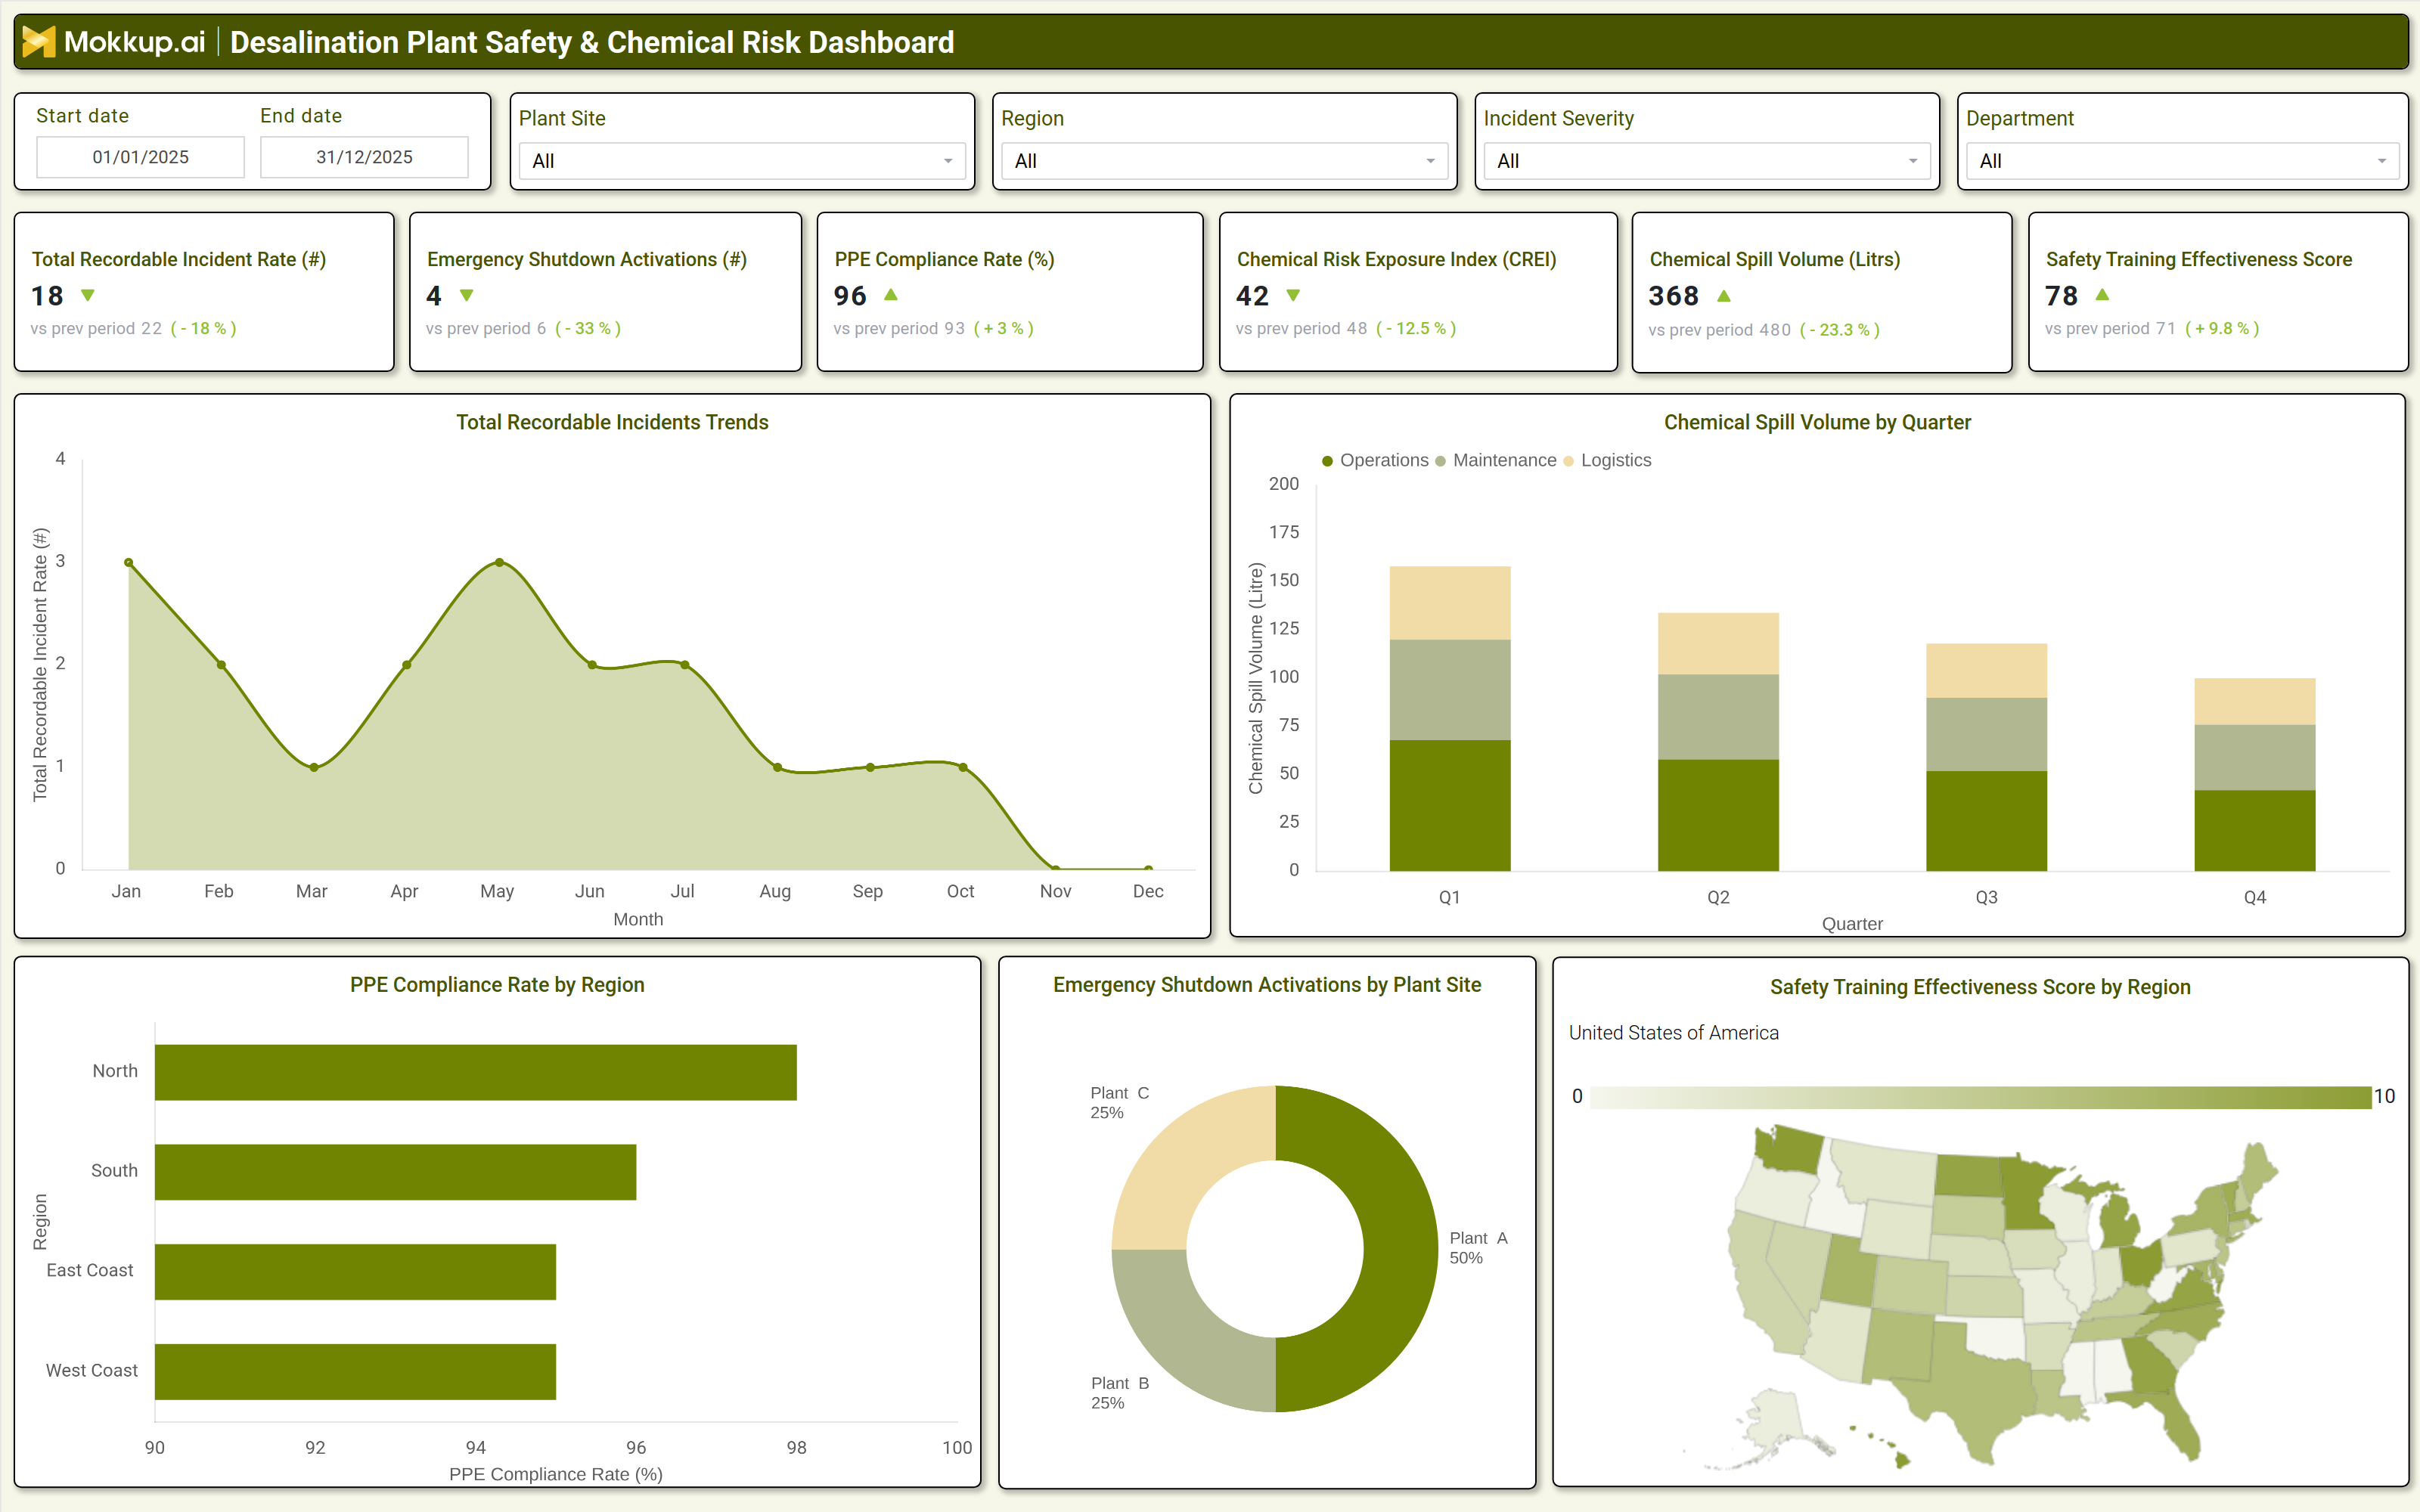Select Q2 Maintenance bar segment
The height and width of the screenshot is (1512, 2420).
point(1718,717)
